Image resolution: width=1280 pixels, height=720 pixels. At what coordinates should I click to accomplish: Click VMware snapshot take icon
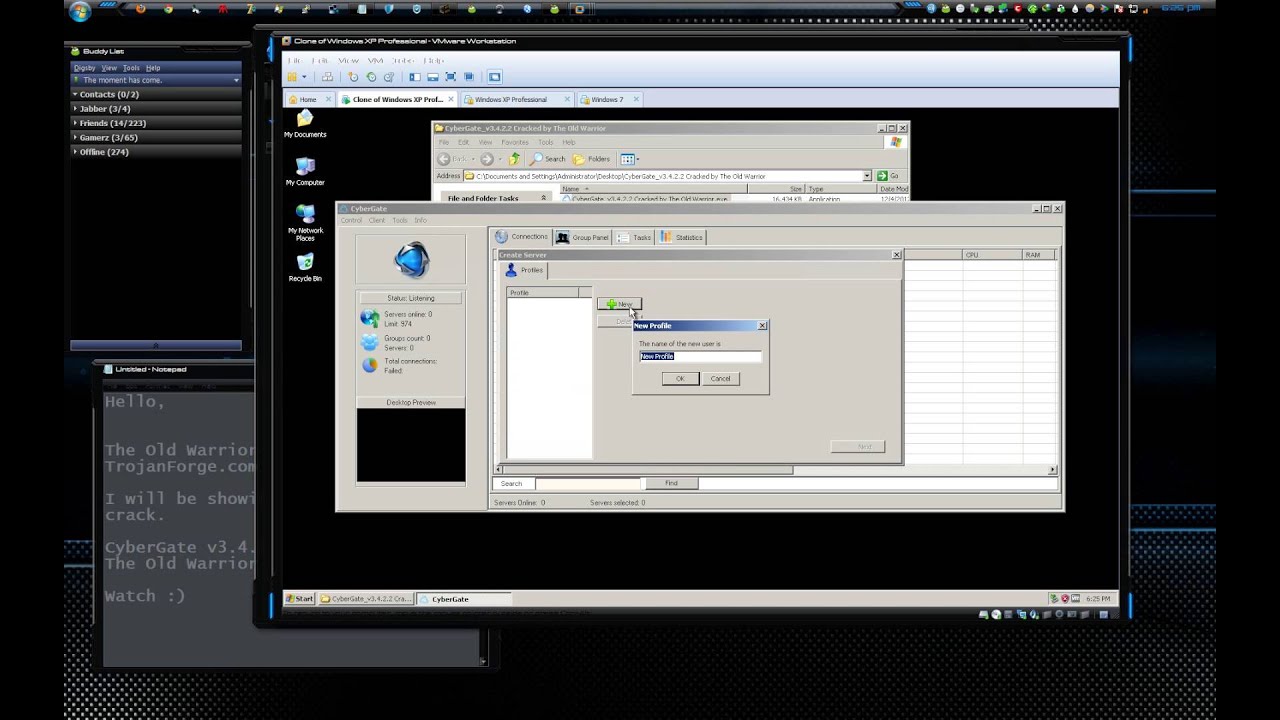tap(353, 77)
